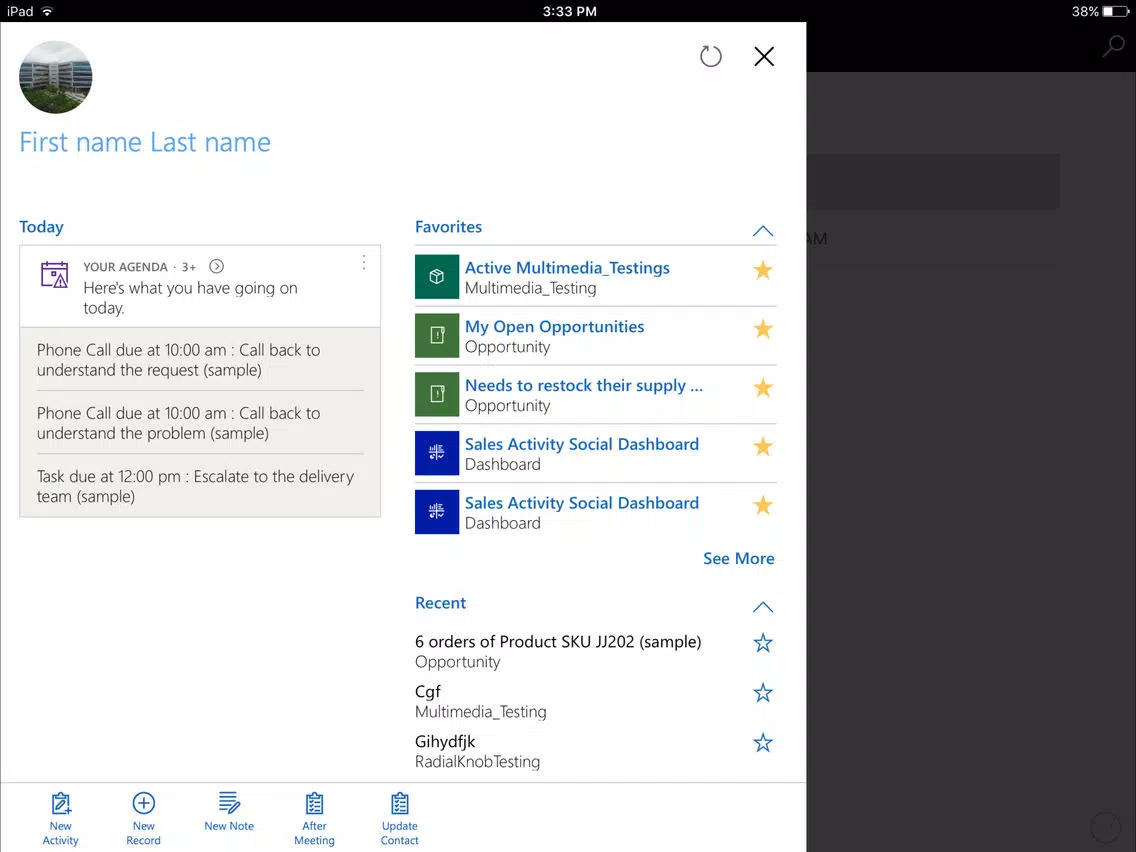Open Needs to restock opportunity icon
The height and width of the screenshot is (852, 1136).
[x=437, y=394]
